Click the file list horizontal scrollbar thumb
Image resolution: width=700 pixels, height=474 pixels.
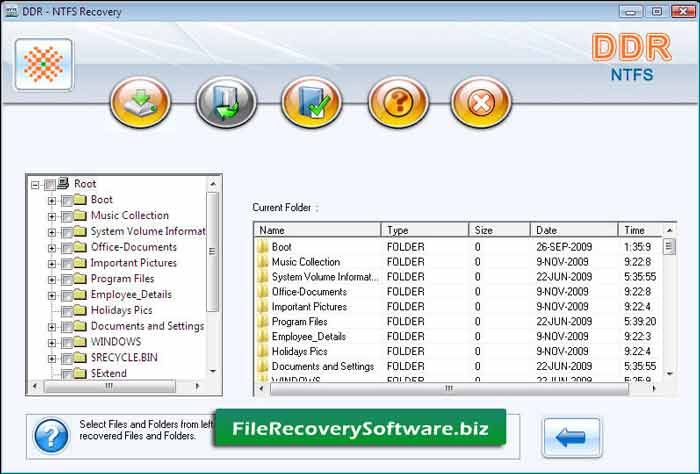point(449,389)
